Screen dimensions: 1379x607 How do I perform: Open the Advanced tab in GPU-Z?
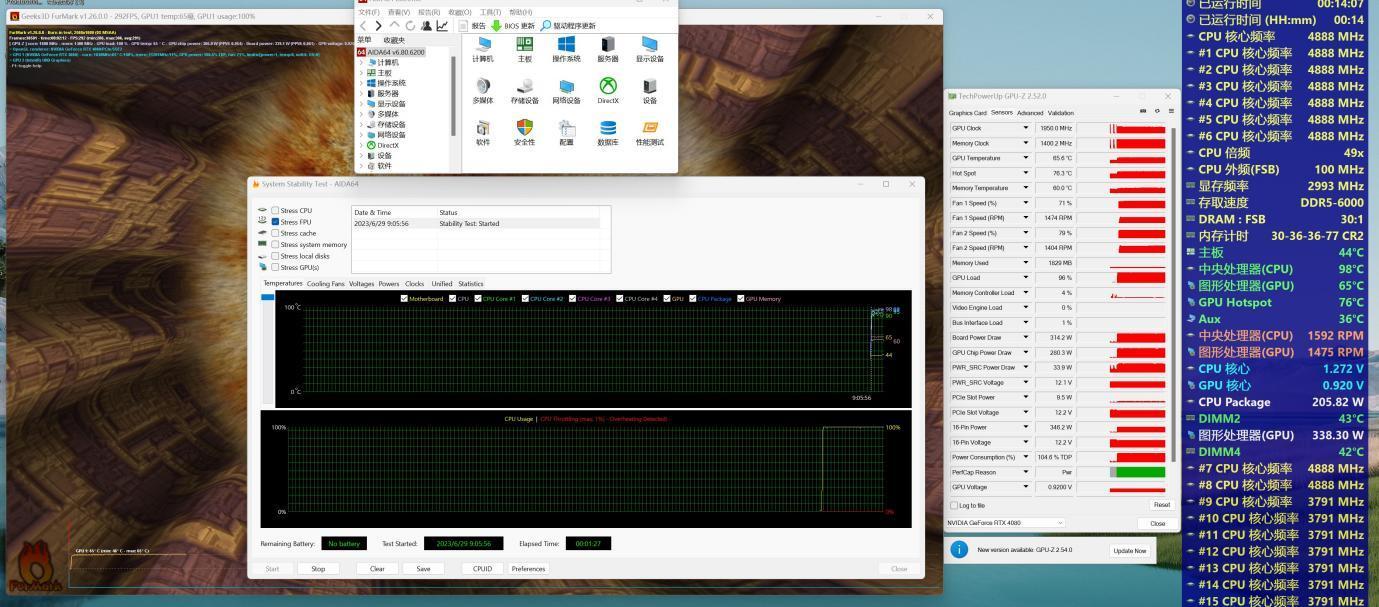click(x=1030, y=113)
